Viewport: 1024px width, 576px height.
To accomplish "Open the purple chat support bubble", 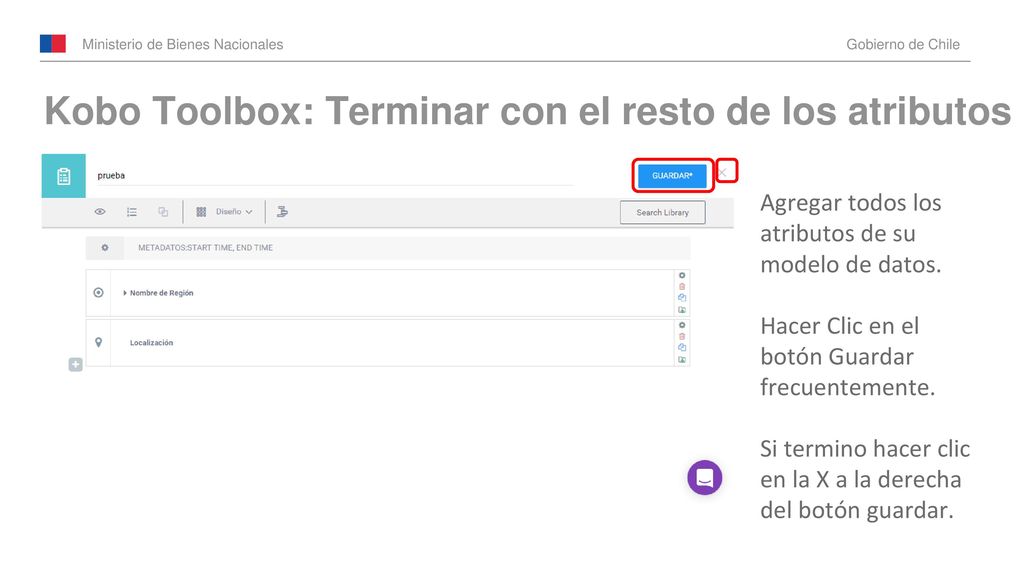I will (x=705, y=477).
